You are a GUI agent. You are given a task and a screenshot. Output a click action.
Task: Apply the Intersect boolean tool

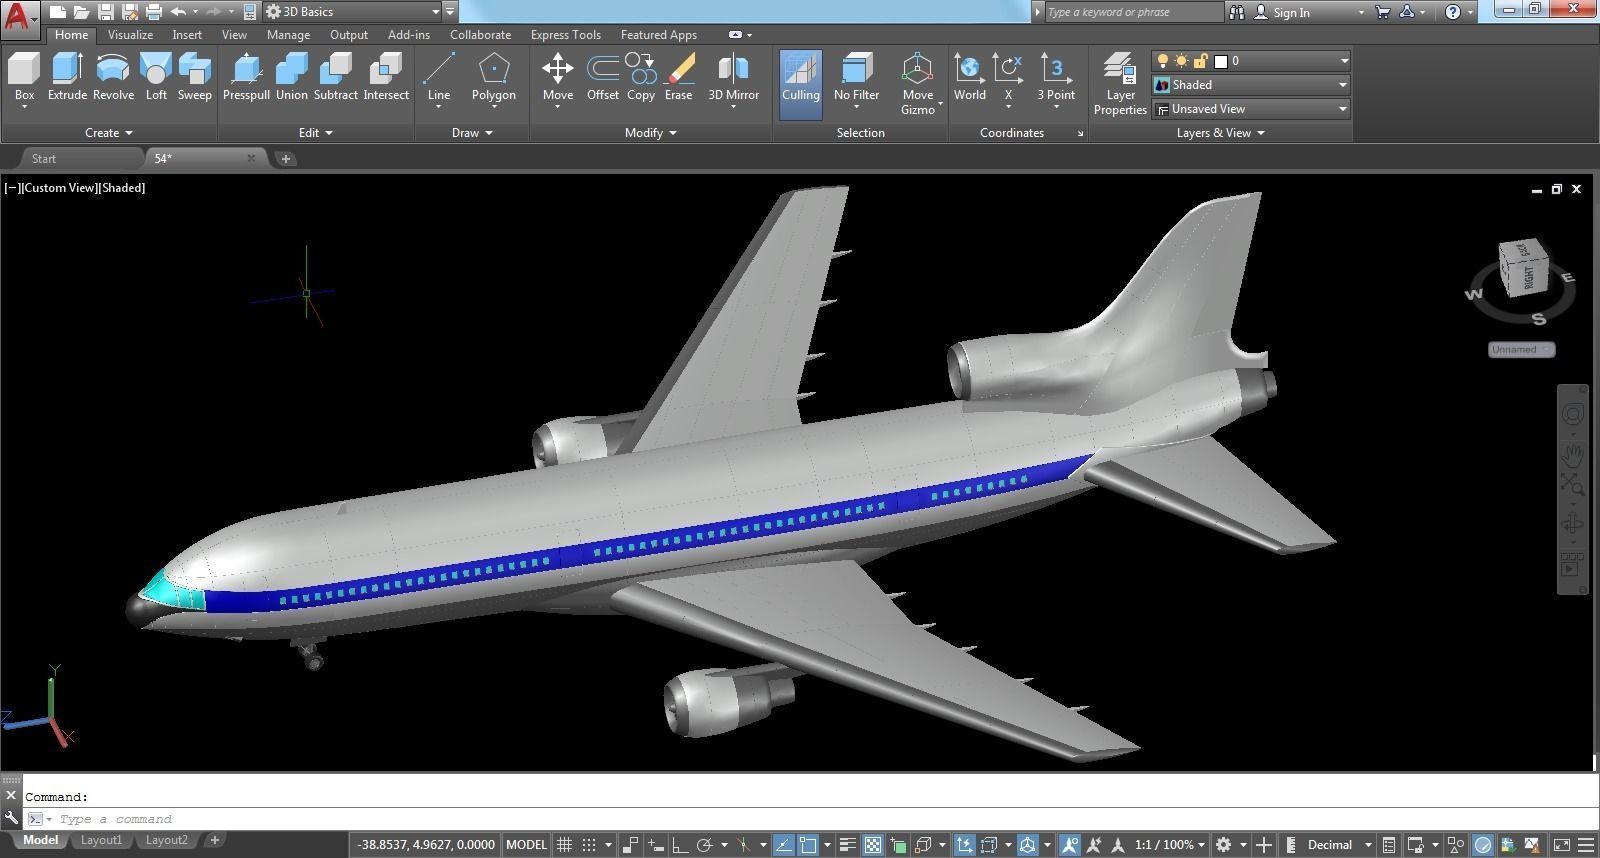tap(386, 78)
